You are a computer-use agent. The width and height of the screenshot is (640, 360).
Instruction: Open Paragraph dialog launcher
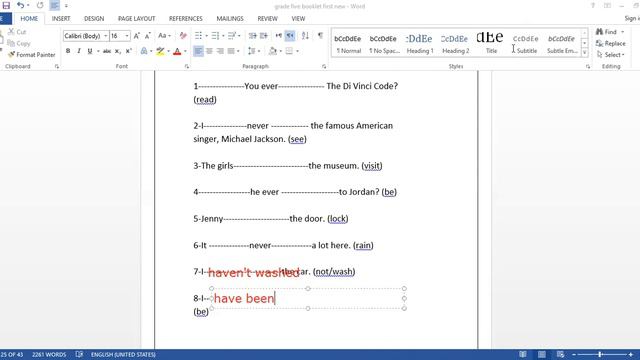click(x=324, y=66)
